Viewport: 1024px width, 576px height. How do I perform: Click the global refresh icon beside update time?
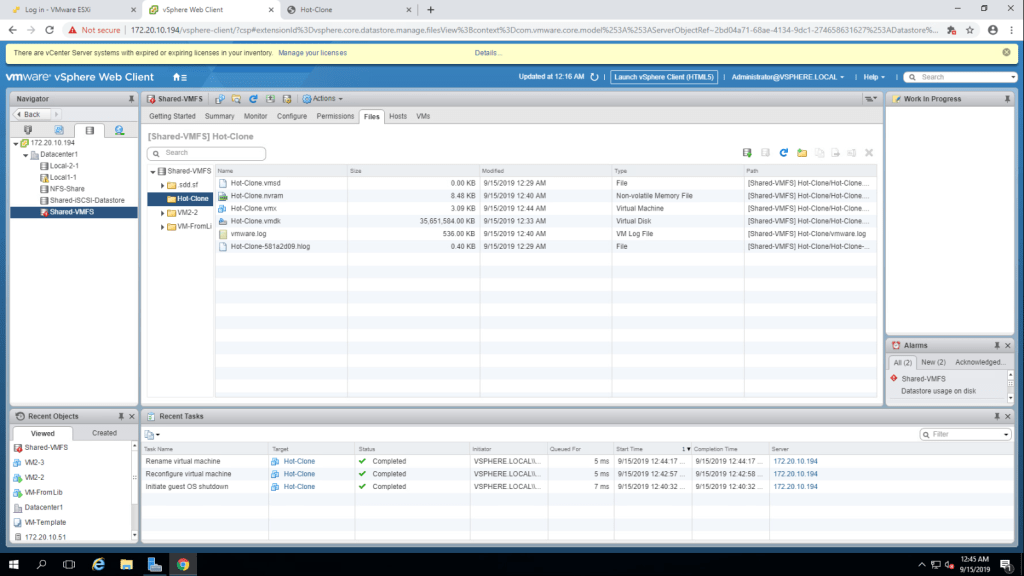[595, 77]
